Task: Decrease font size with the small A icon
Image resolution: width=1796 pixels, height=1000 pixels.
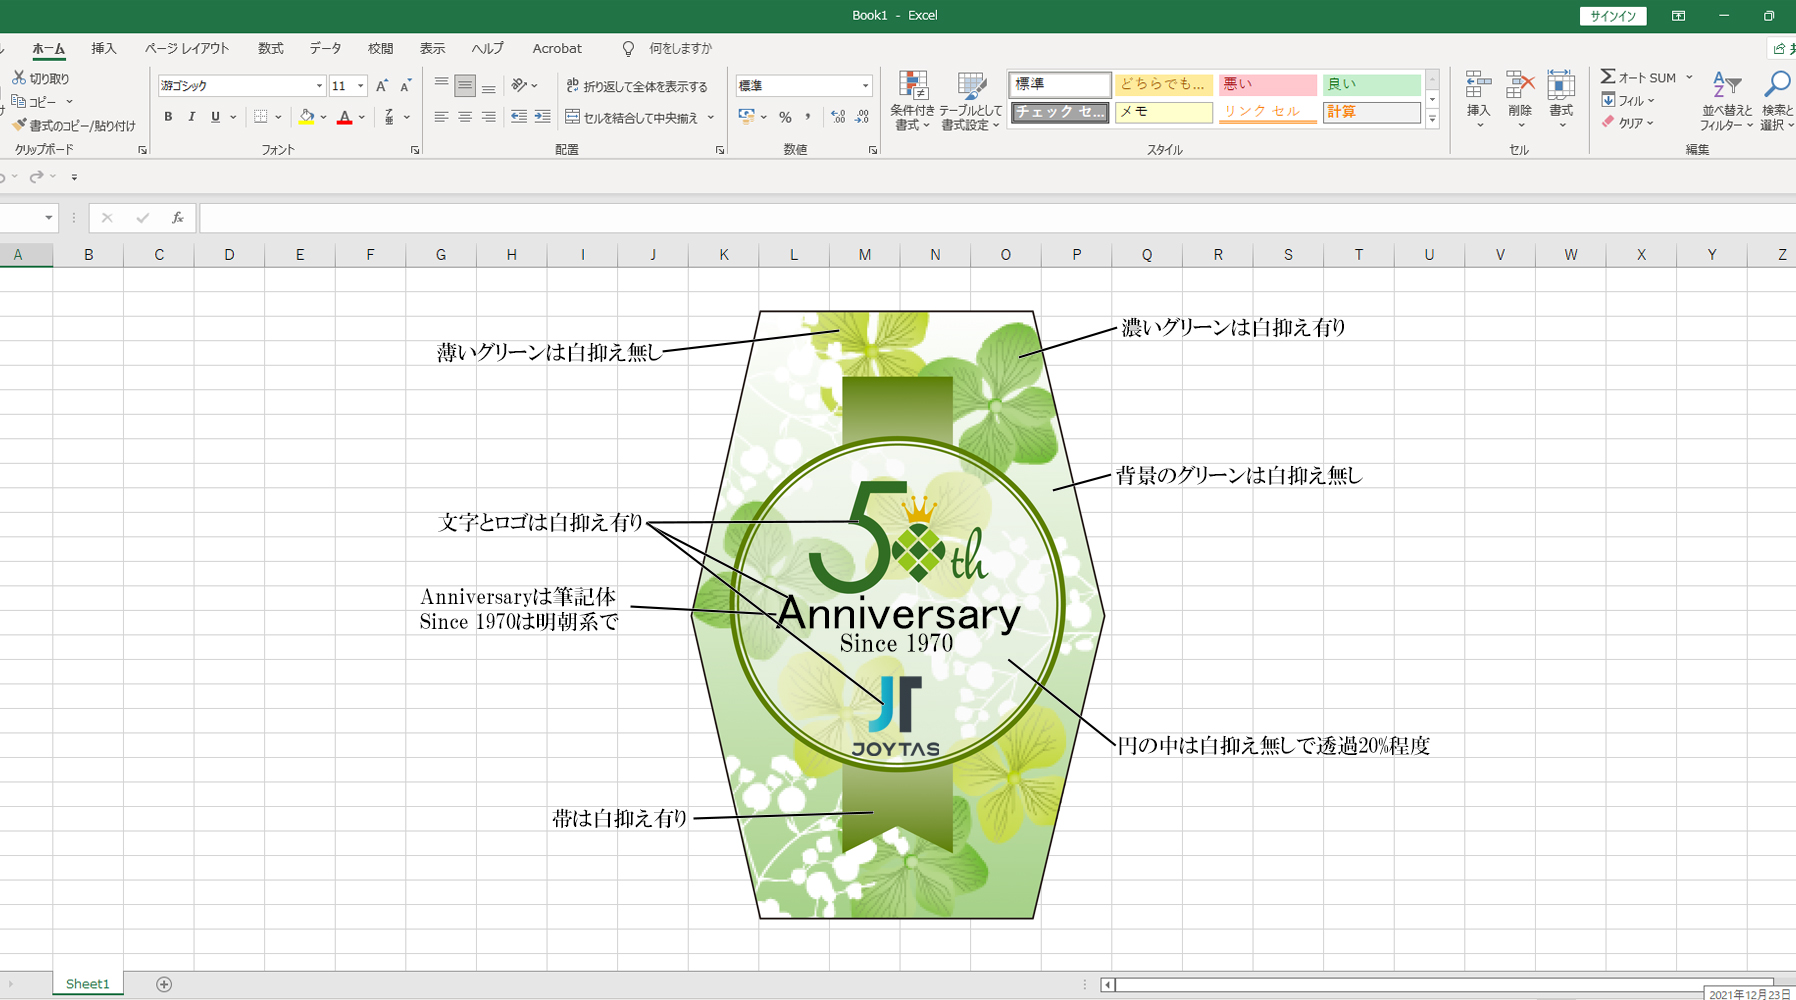Action: [405, 86]
